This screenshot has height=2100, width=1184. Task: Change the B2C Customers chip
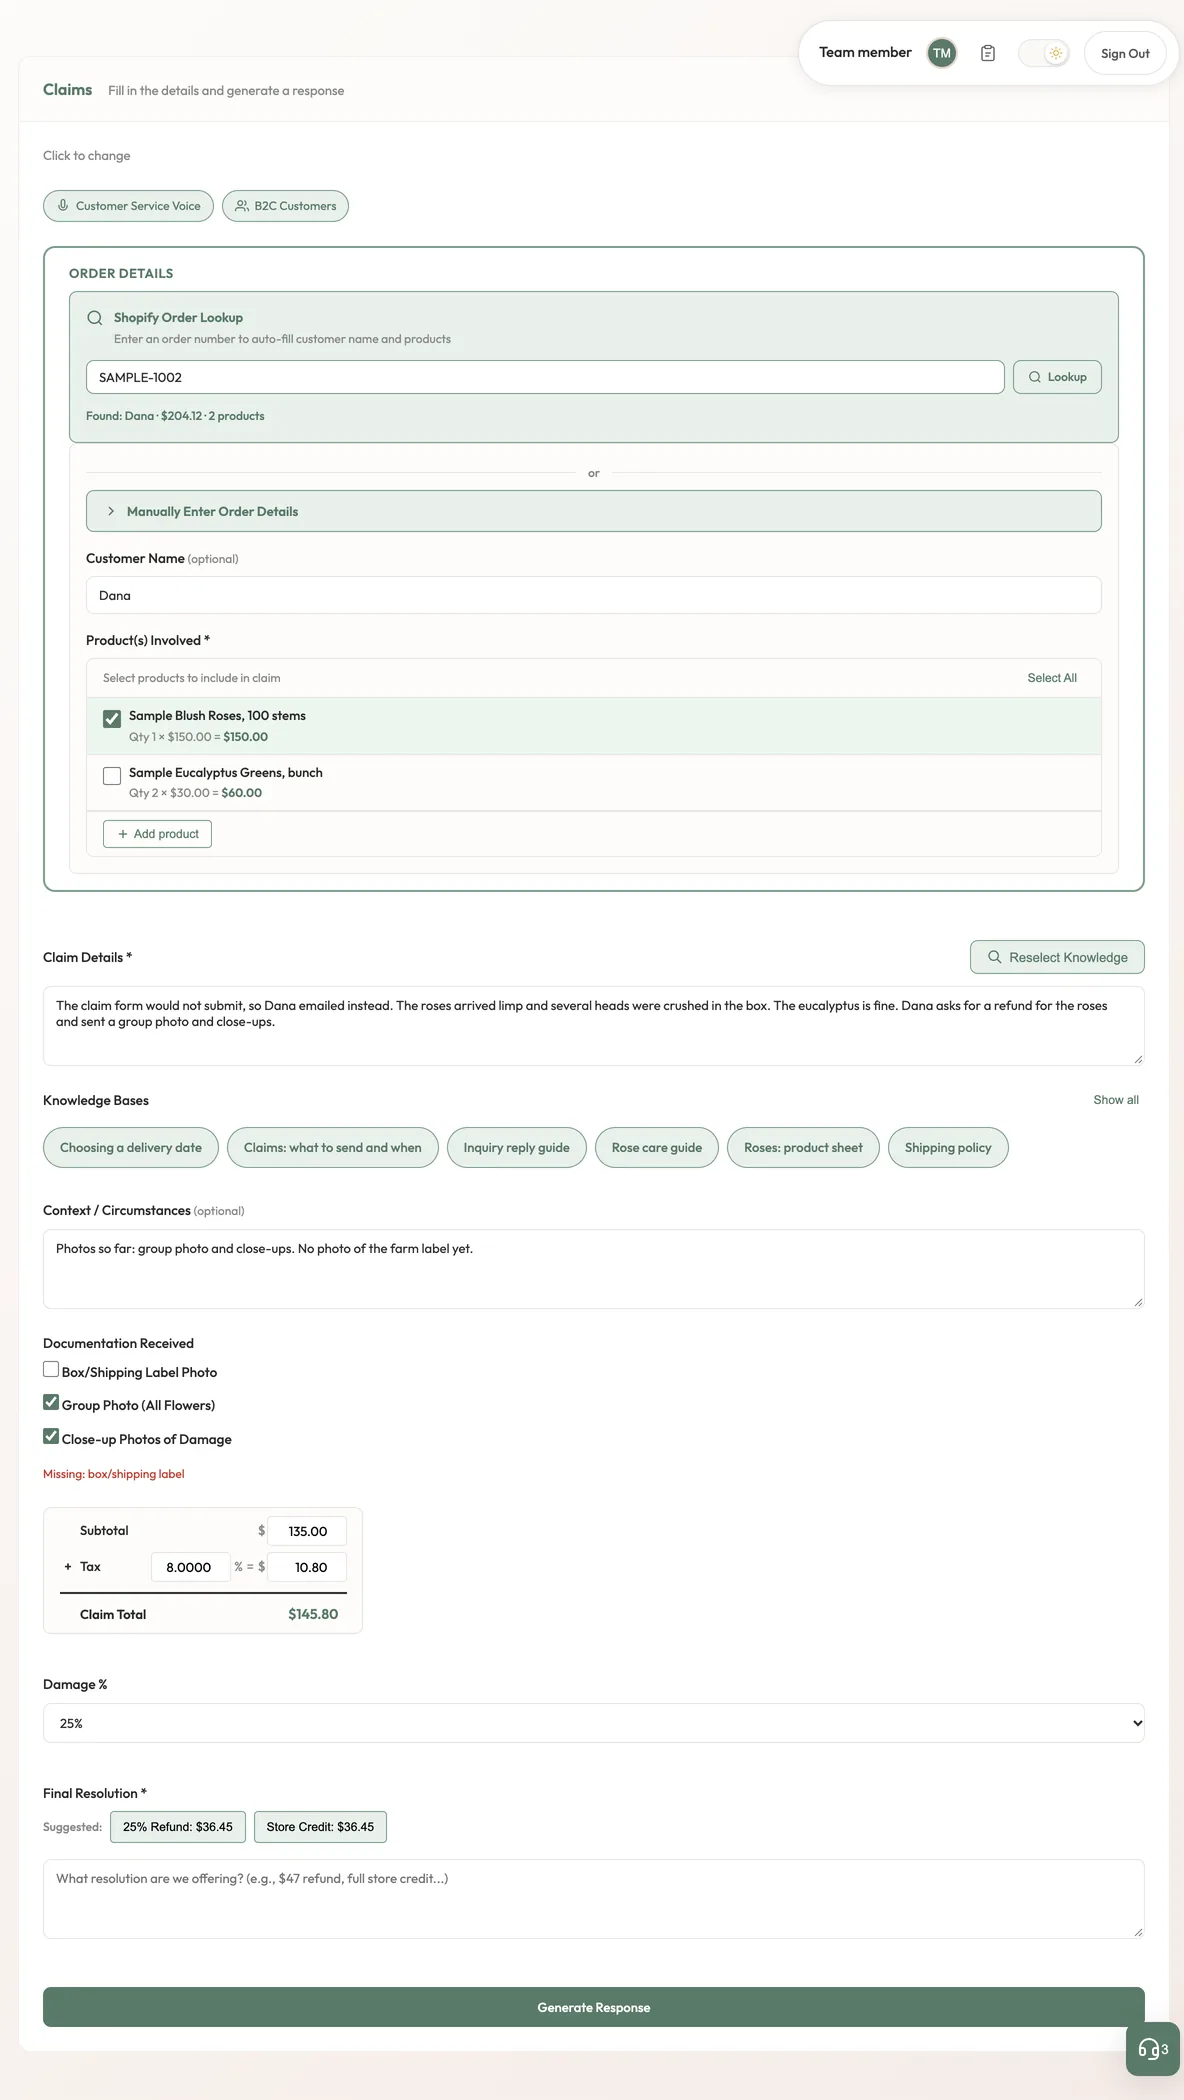click(x=285, y=206)
